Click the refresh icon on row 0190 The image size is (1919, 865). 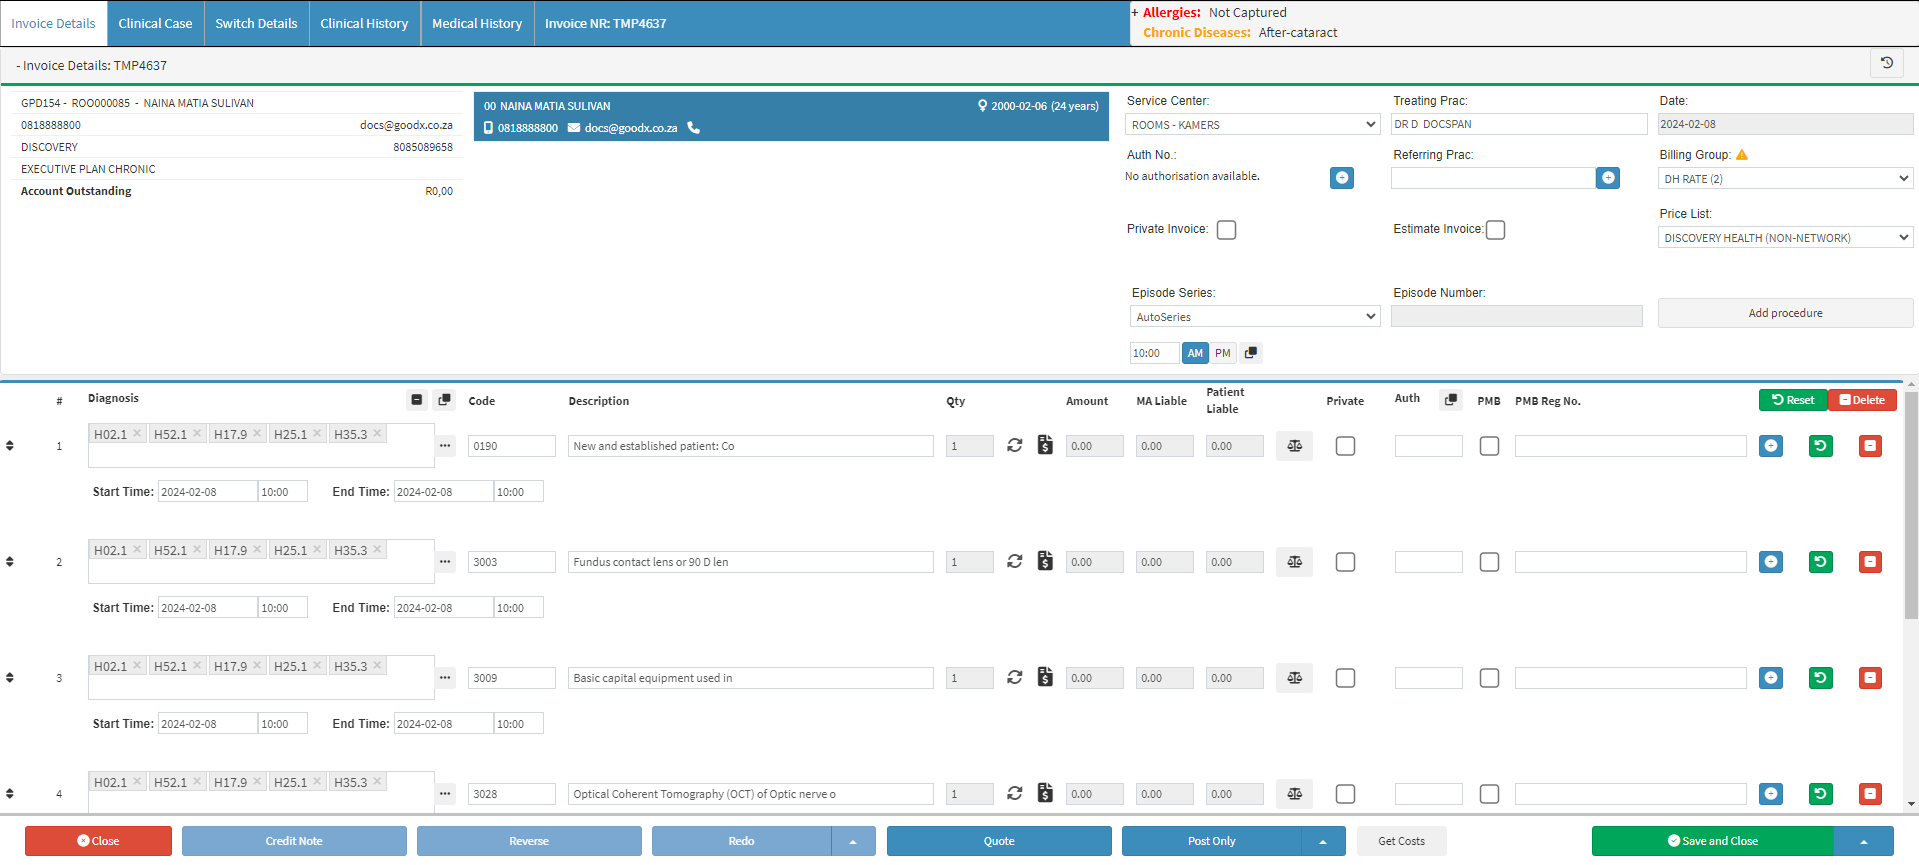pyautogui.click(x=1014, y=446)
